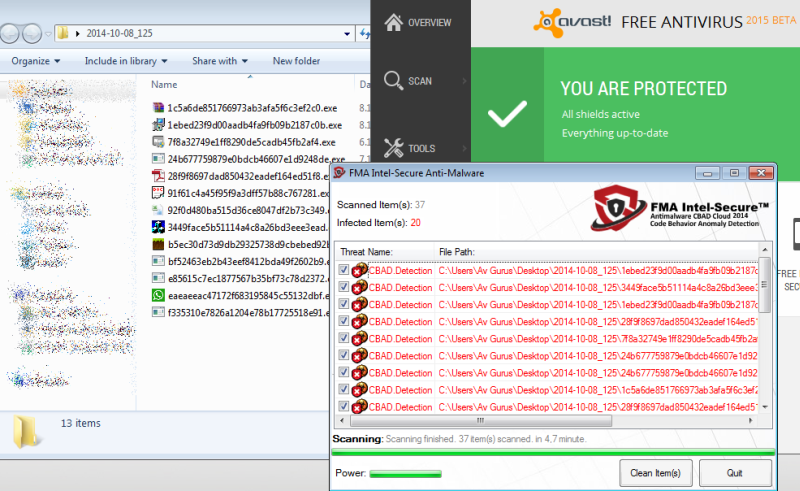Click the folder icon in Explorer details pane
This screenshot has height=491, width=800.
[26, 431]
